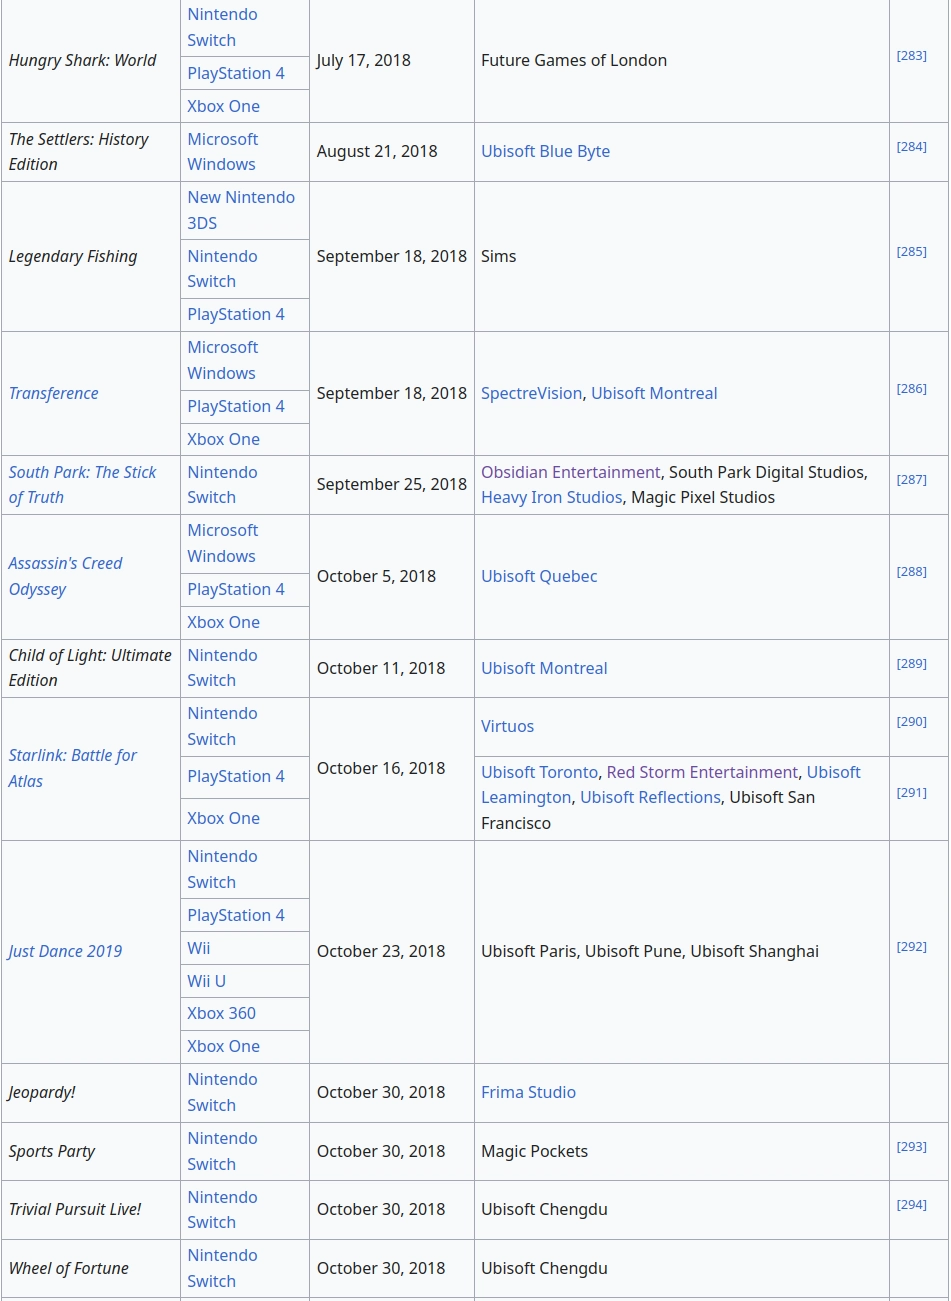Click Red Storm Entertainment link
The height and width of the screenshot is (1301, 951).
[x=702, y=772]
